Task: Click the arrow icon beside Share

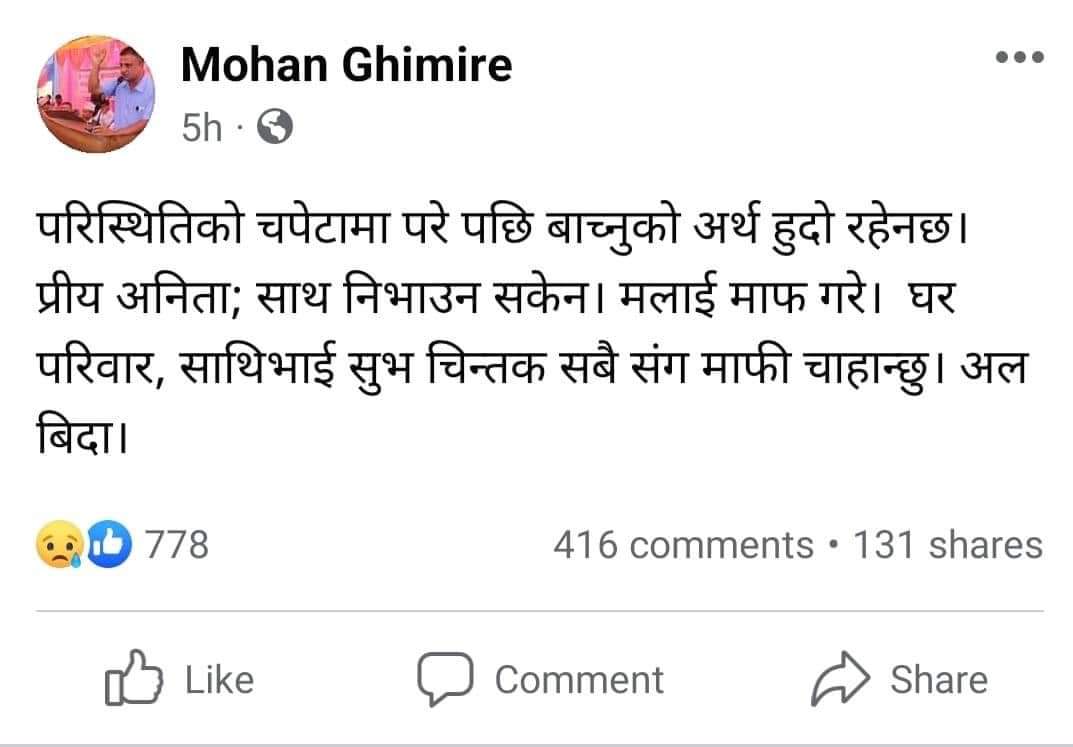Action: [x=841, y=680]
